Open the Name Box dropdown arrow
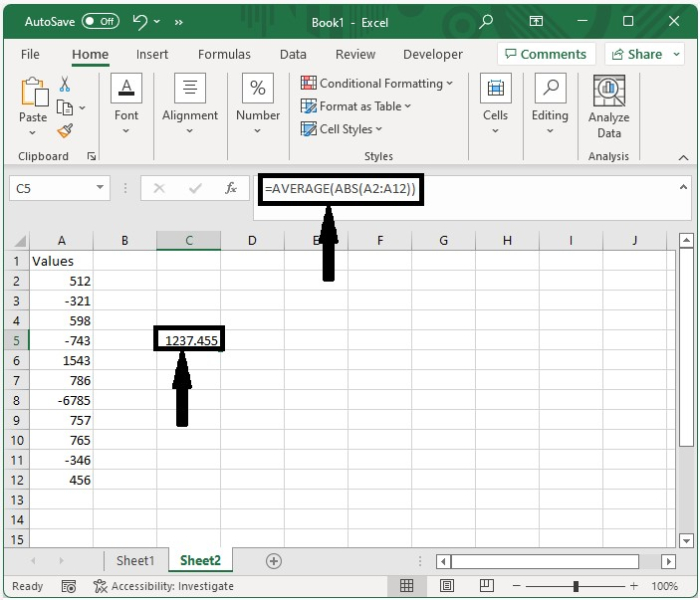Image resolution: width=700 pixels, height=600 pixels. click(100, 188)
